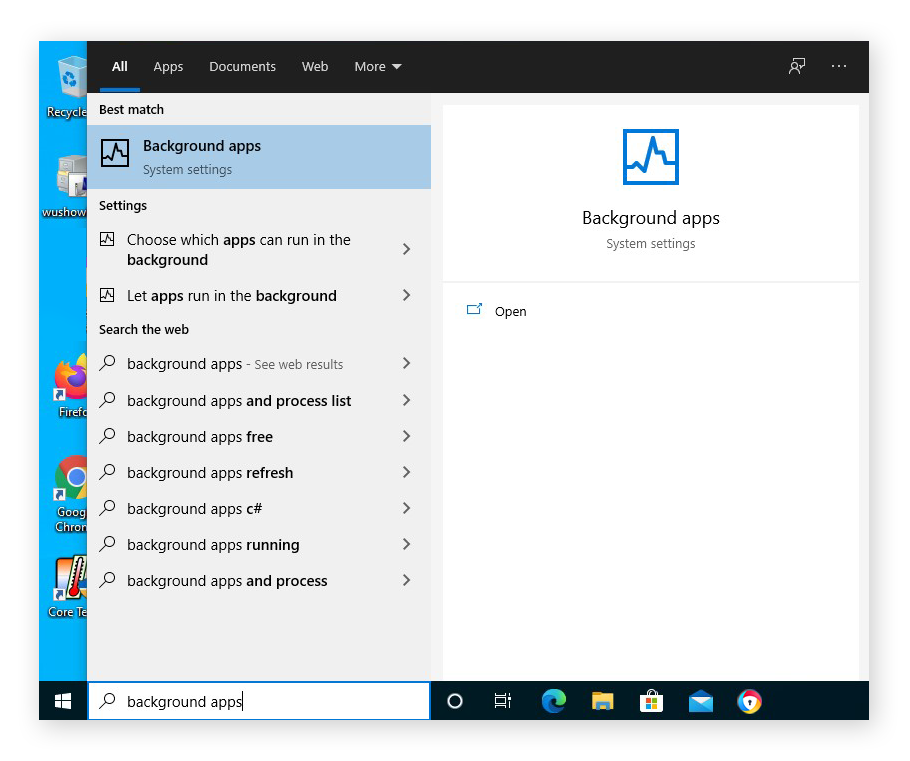Viewport: 910px width, 761px height.
Task: Select 'background apps and process list' suggestion
Action: click(x=259, y=401)
